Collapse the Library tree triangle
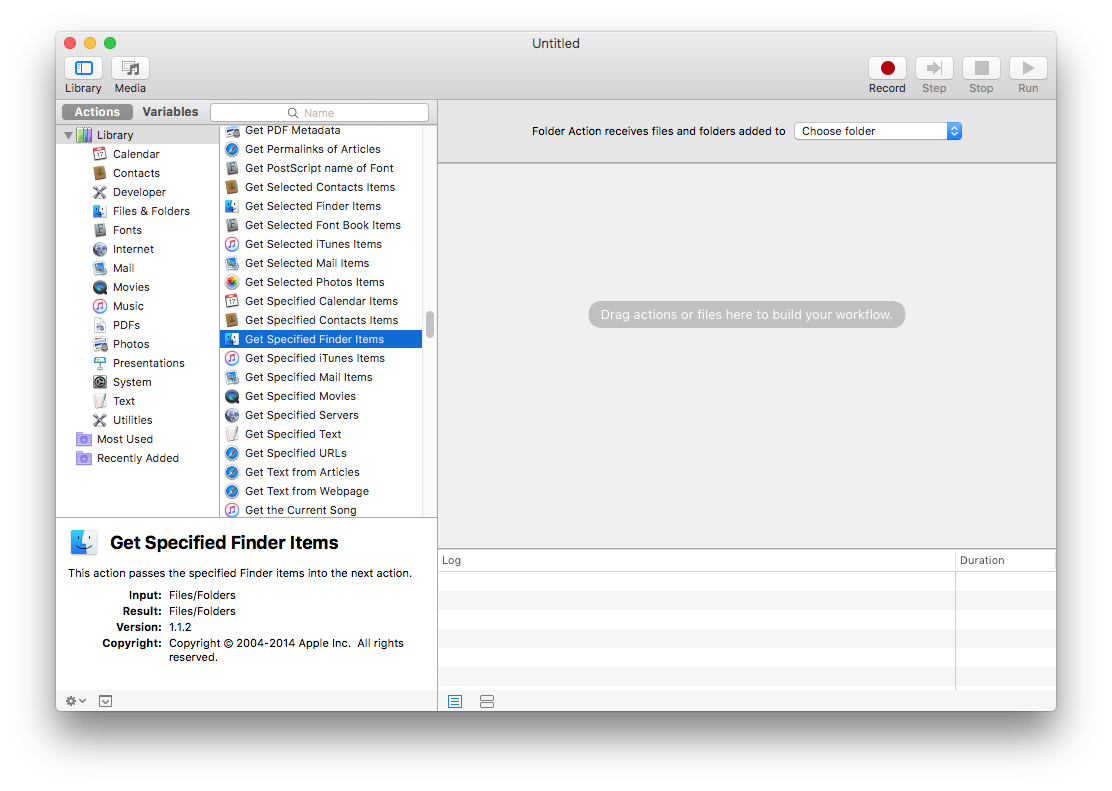 tap(68, 135)
